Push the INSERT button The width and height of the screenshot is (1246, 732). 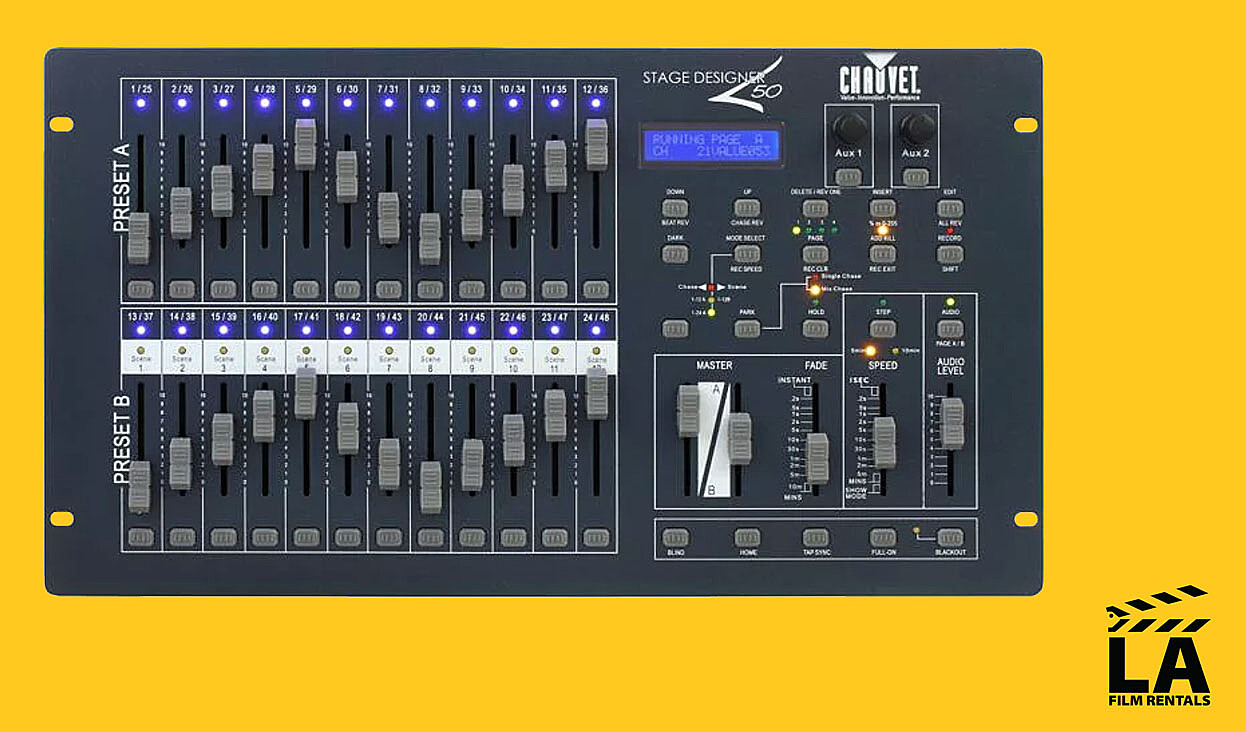[x=882, y=208]
